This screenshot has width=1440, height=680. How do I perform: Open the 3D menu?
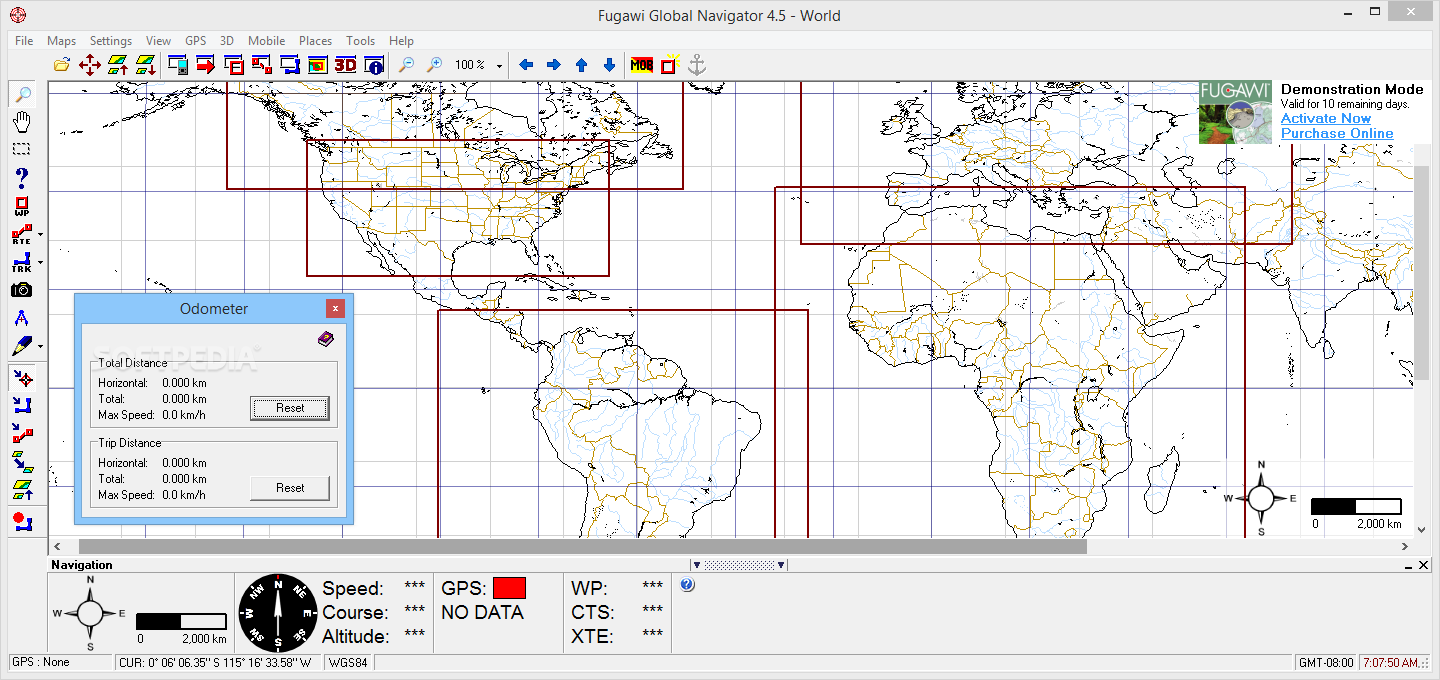click(227, 41)
